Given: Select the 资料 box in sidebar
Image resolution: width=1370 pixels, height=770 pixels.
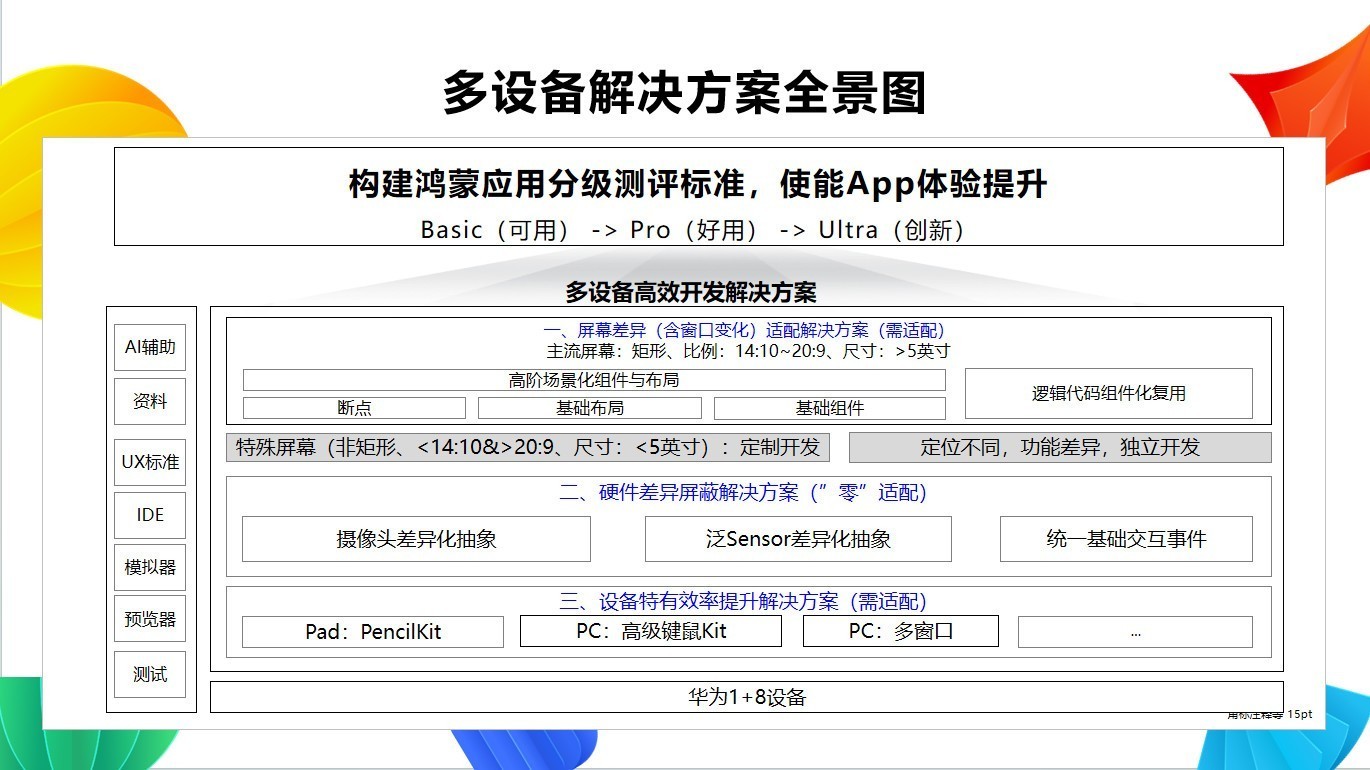Looking at the screenshot, I should 150,401.
